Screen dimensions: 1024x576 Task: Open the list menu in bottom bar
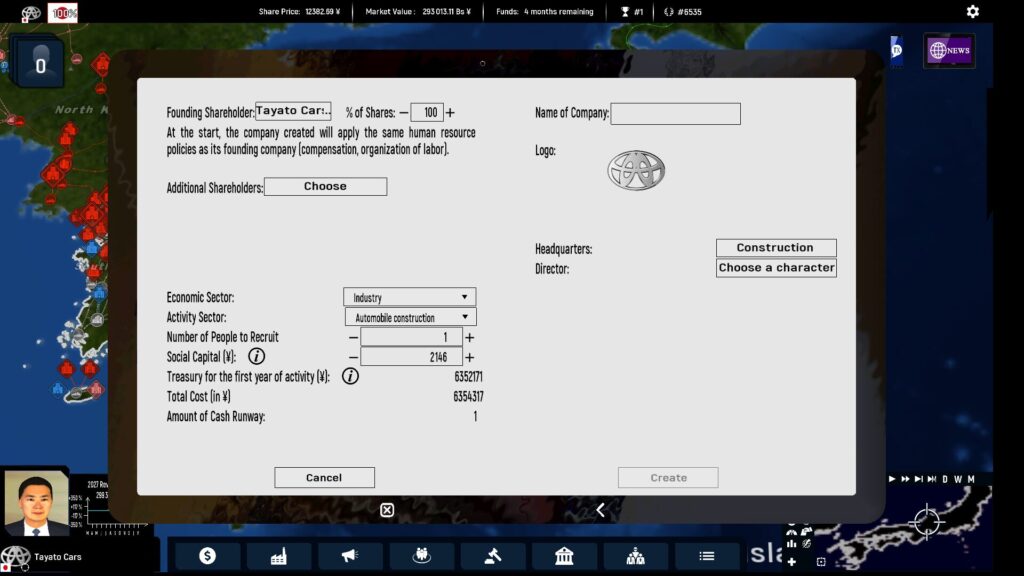click(707, 556)
